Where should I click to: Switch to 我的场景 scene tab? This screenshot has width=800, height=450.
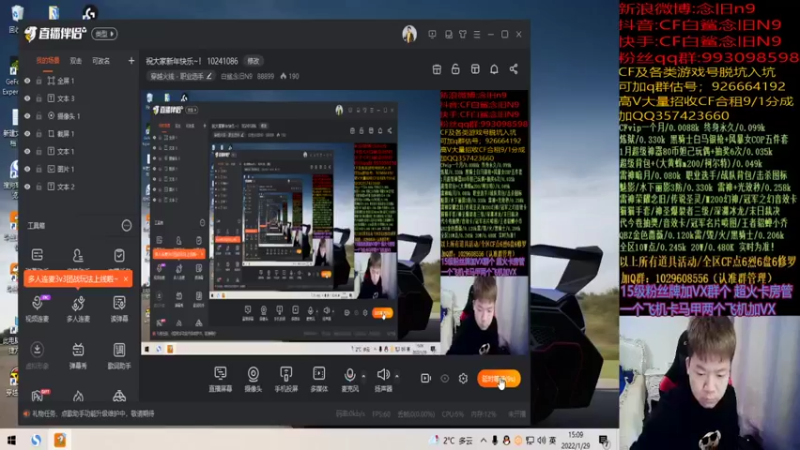point(47,61)
